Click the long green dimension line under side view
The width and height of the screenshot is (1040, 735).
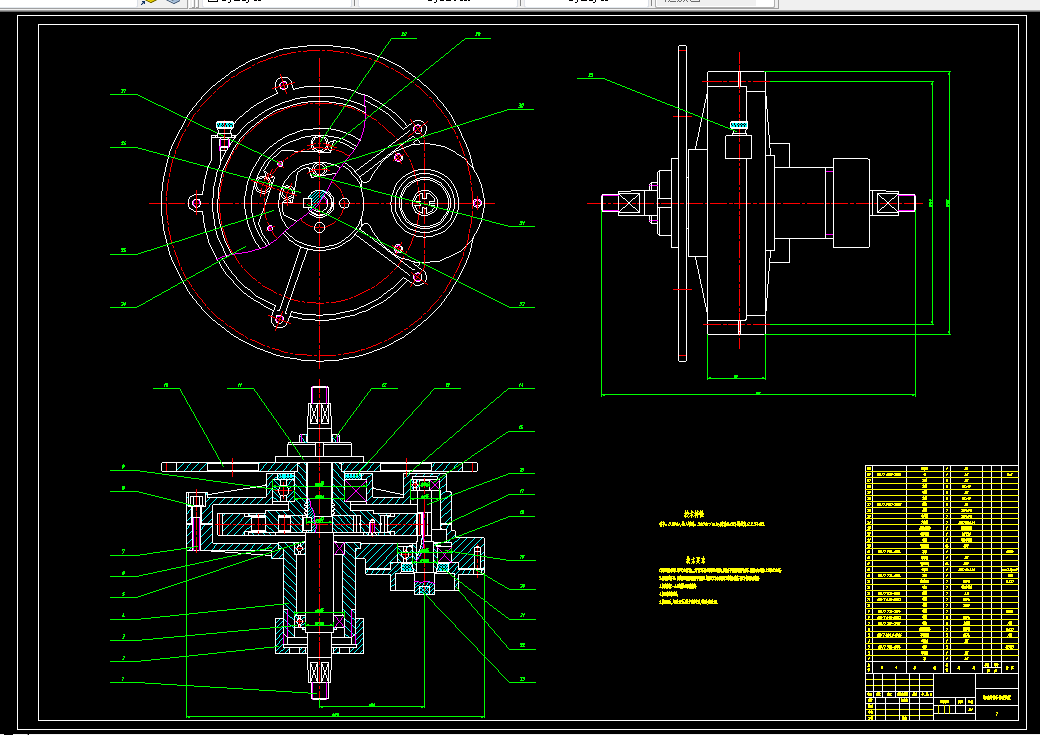(758, 395)
